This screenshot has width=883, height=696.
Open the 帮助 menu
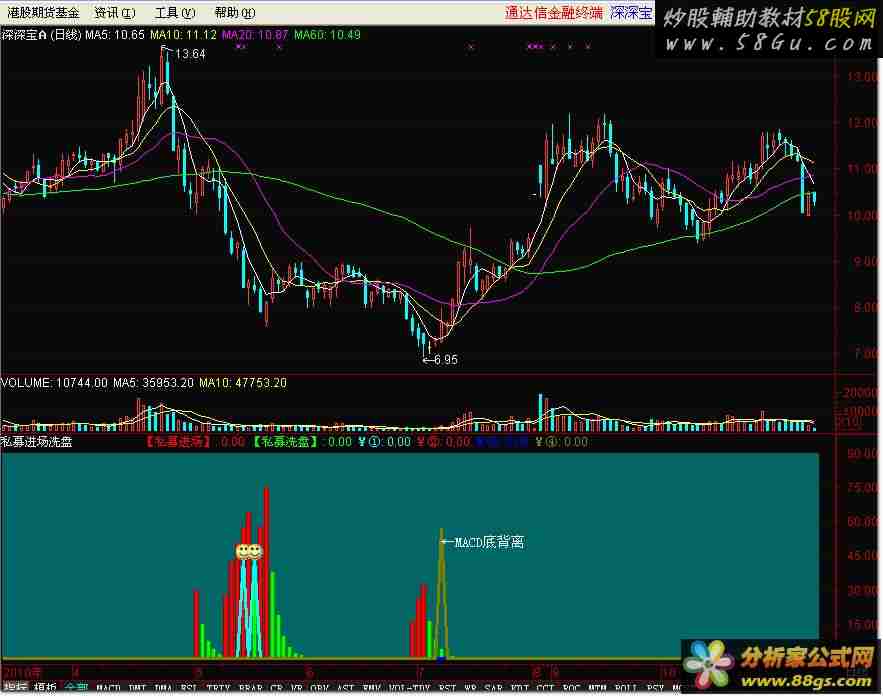click(235, 12)
